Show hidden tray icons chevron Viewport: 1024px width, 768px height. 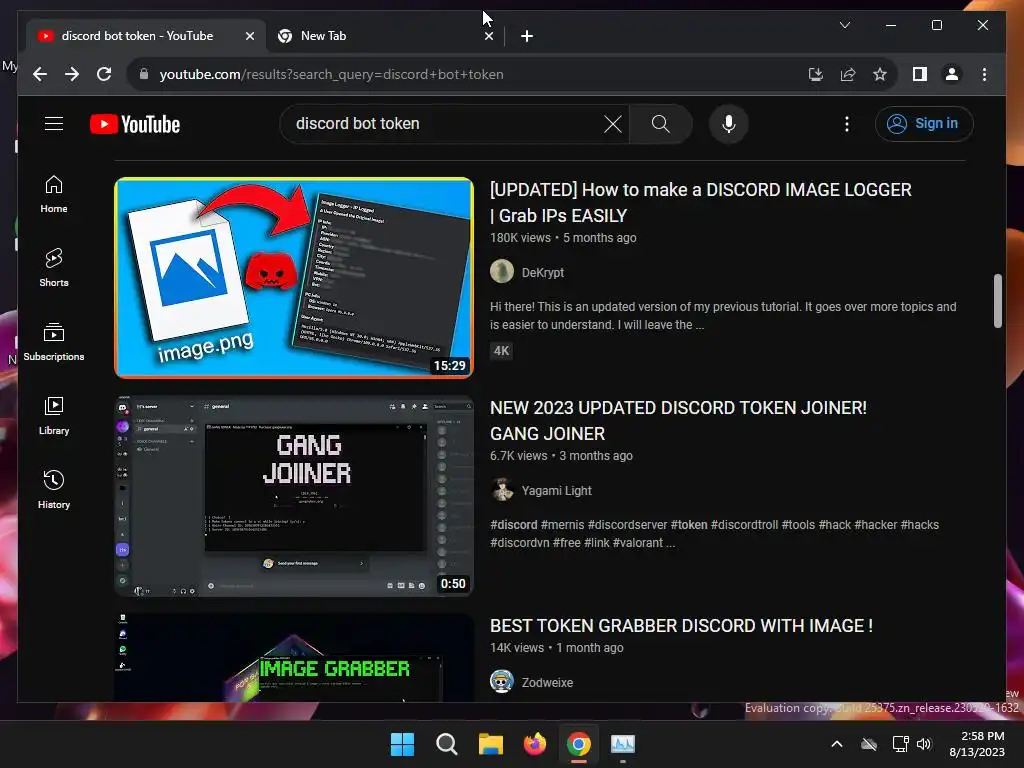tap(837, 744)
